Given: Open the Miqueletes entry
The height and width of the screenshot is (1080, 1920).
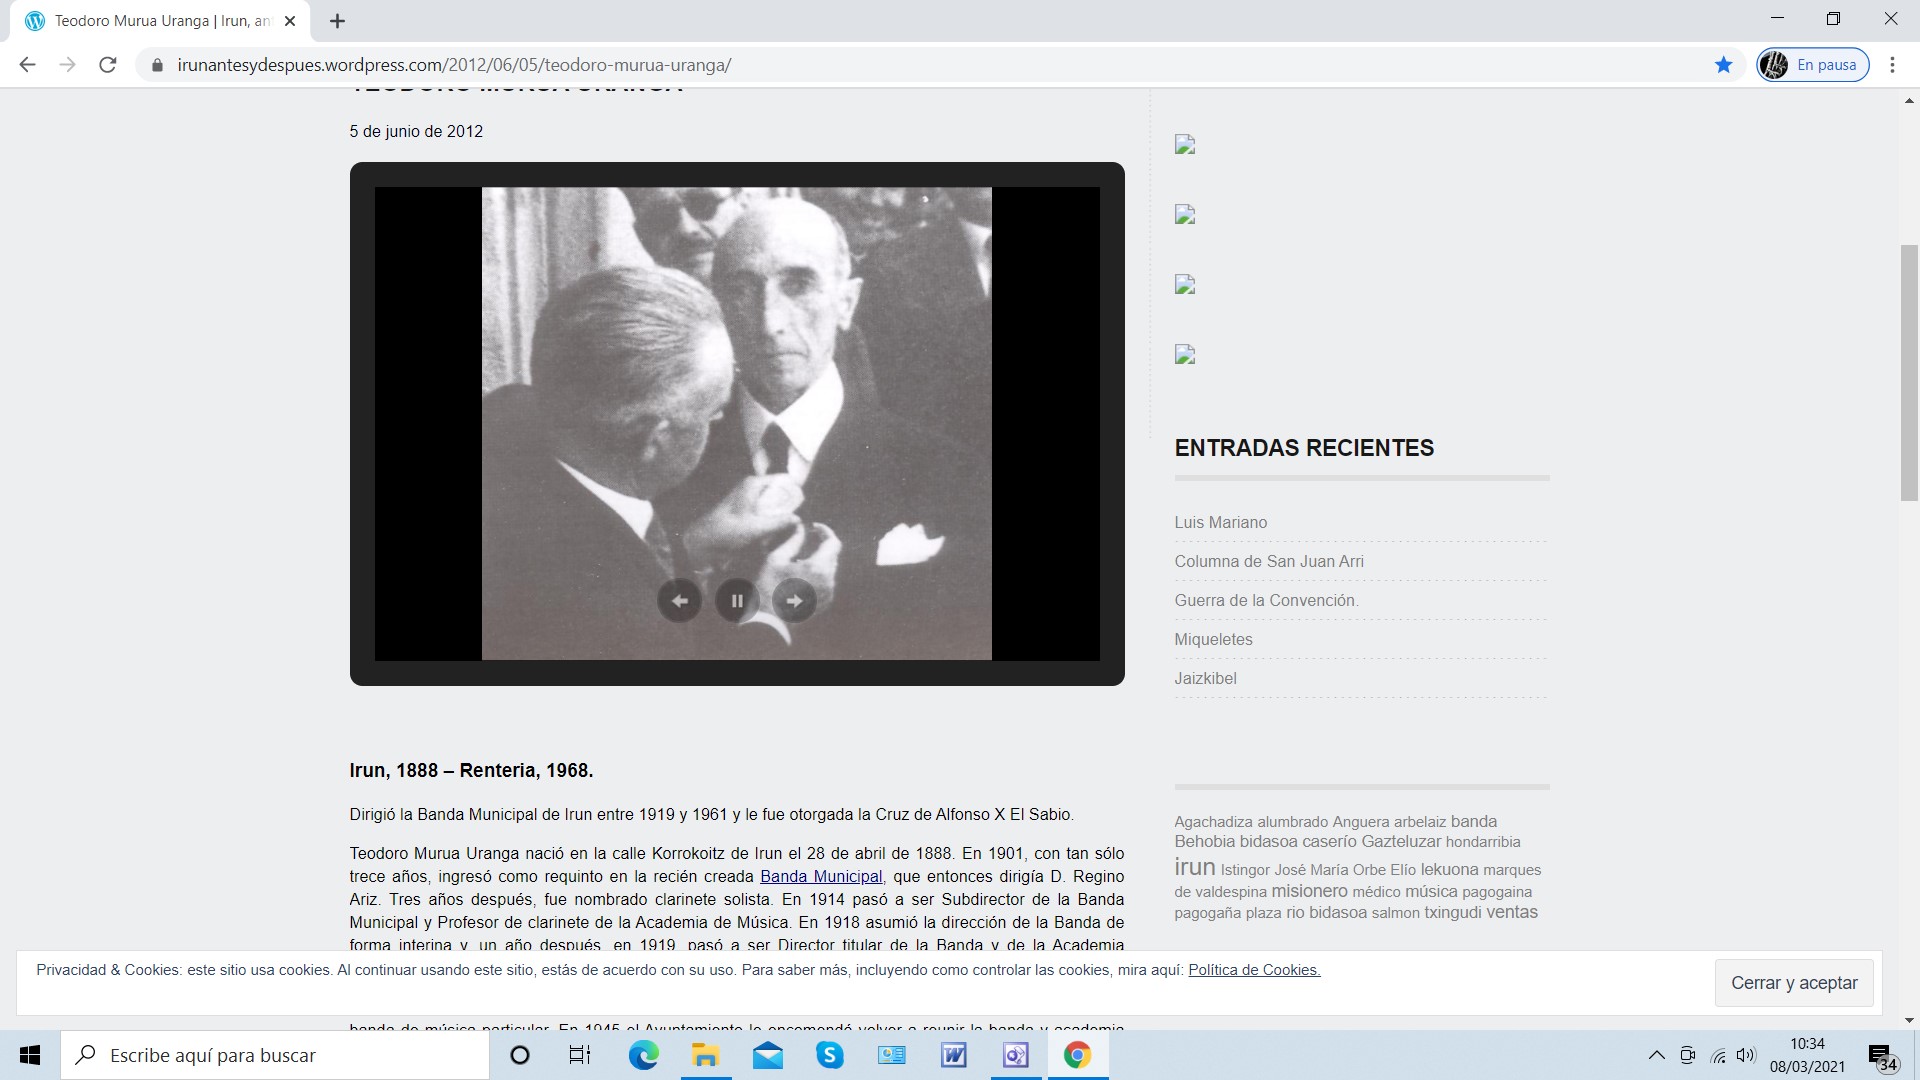Looking at the screenshot, I should click(x=1213, y=639).
